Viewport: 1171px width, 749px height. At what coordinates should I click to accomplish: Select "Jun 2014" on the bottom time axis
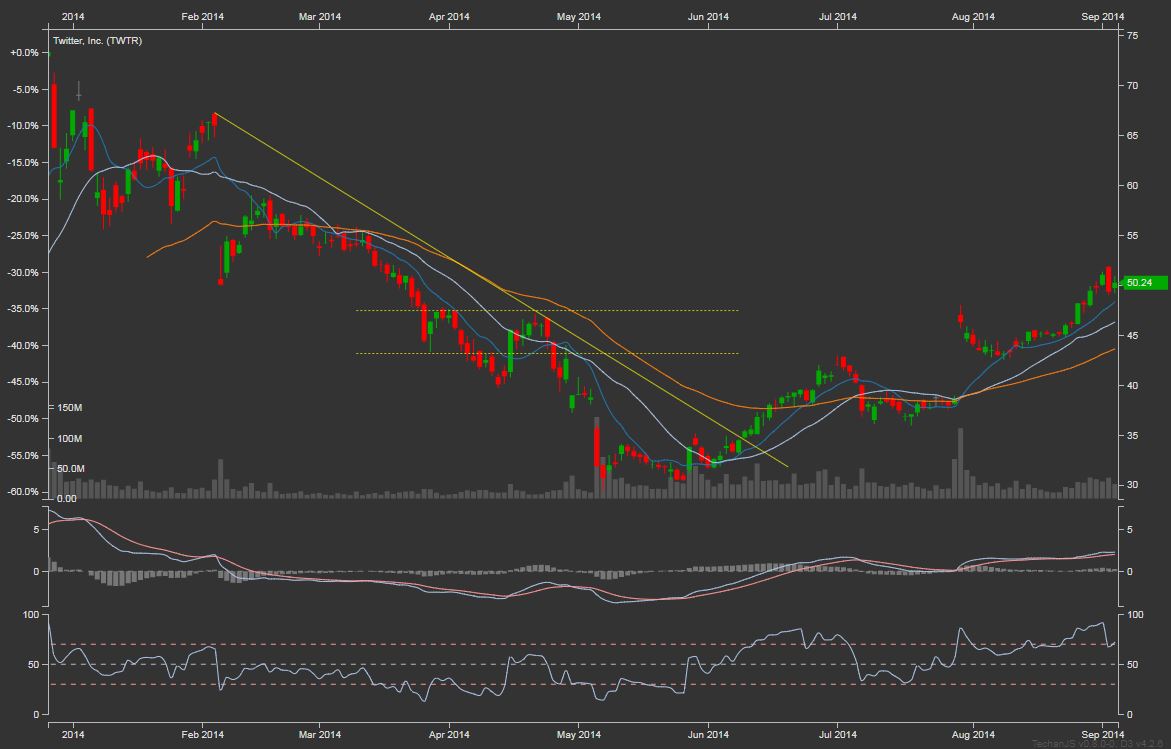click(x=708, y=735)
